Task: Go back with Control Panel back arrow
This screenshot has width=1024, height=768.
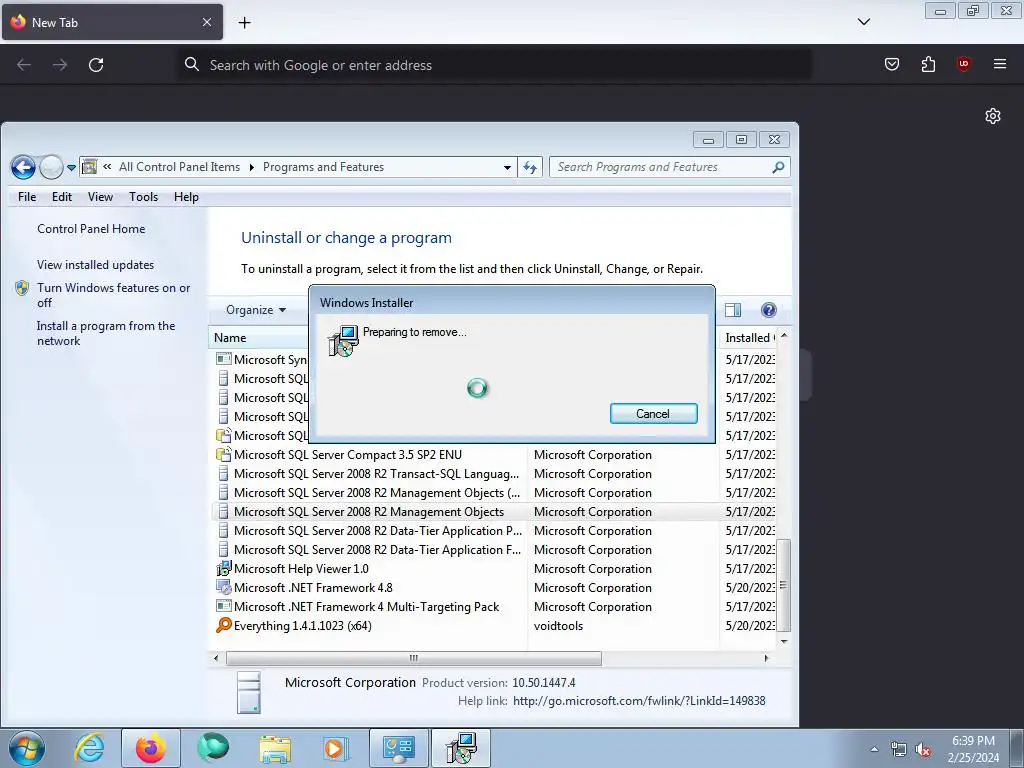Action: pyautogui.click(x=23, y=168)
